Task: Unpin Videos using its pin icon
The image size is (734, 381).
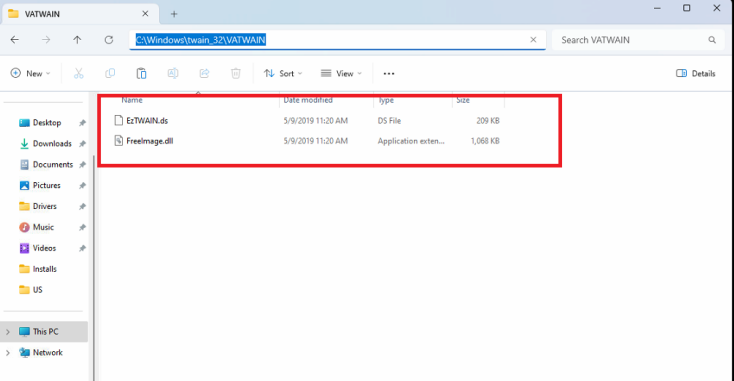Action: 82,248
